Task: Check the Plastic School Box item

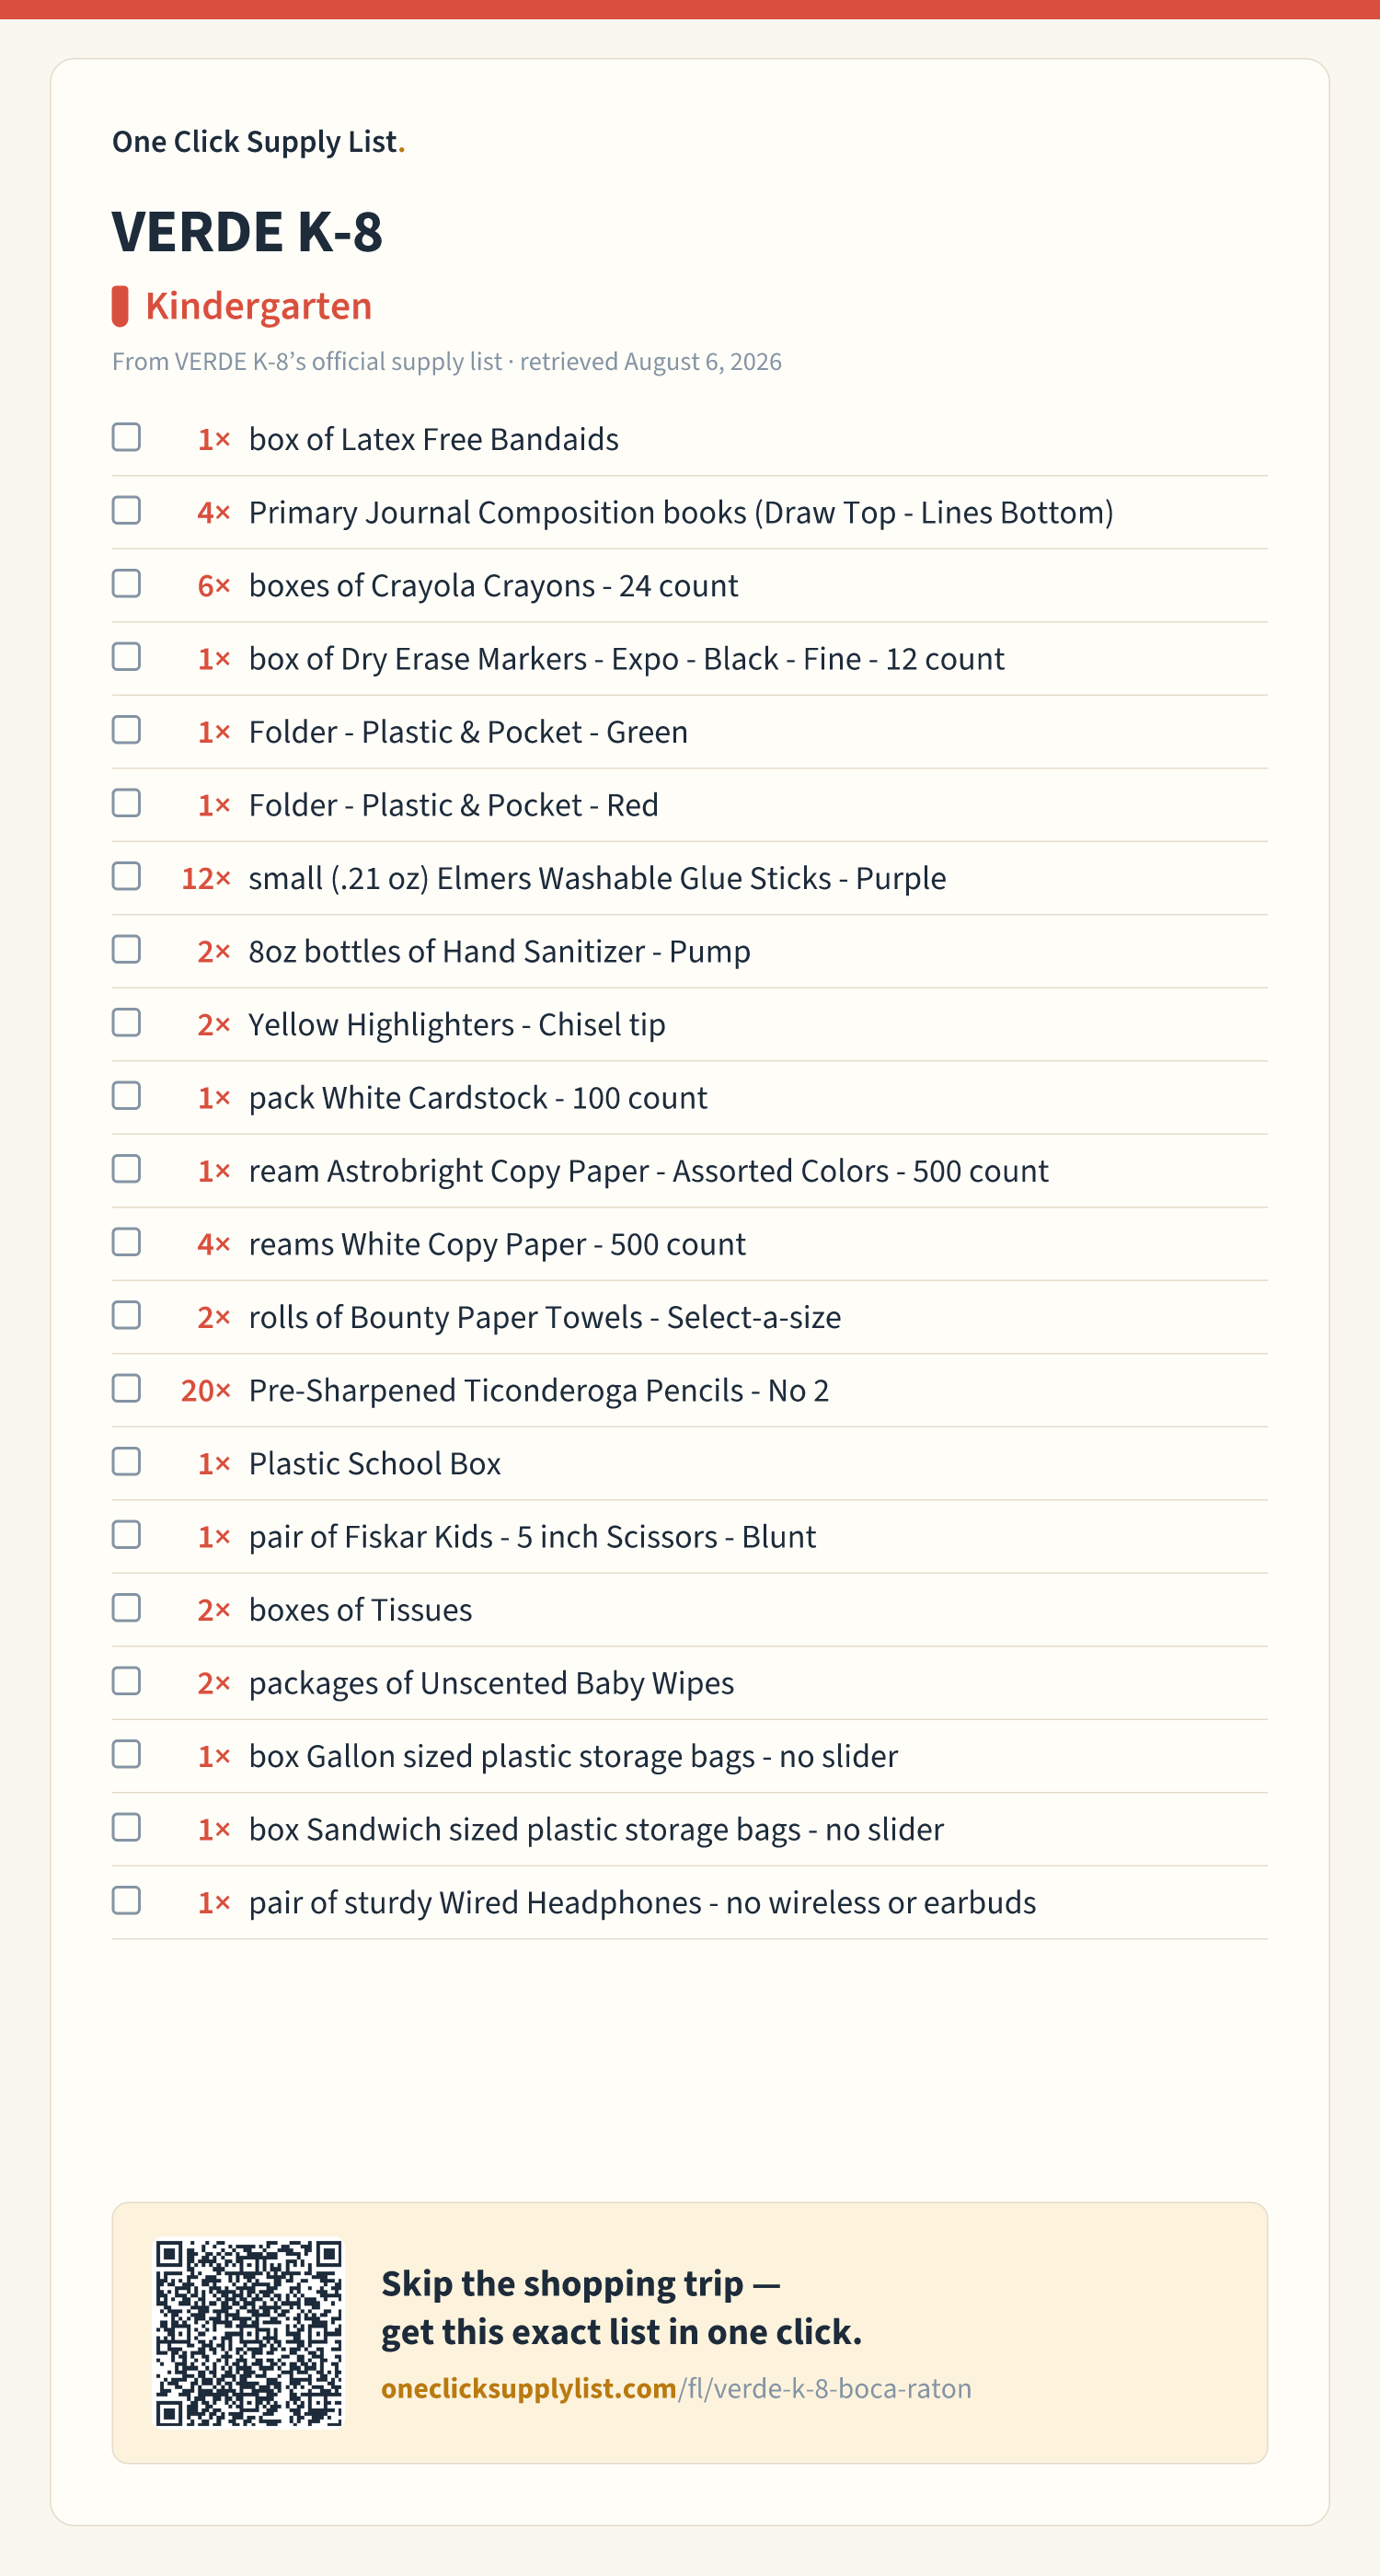Action: pyautogui.click(x=126, y=1461)
